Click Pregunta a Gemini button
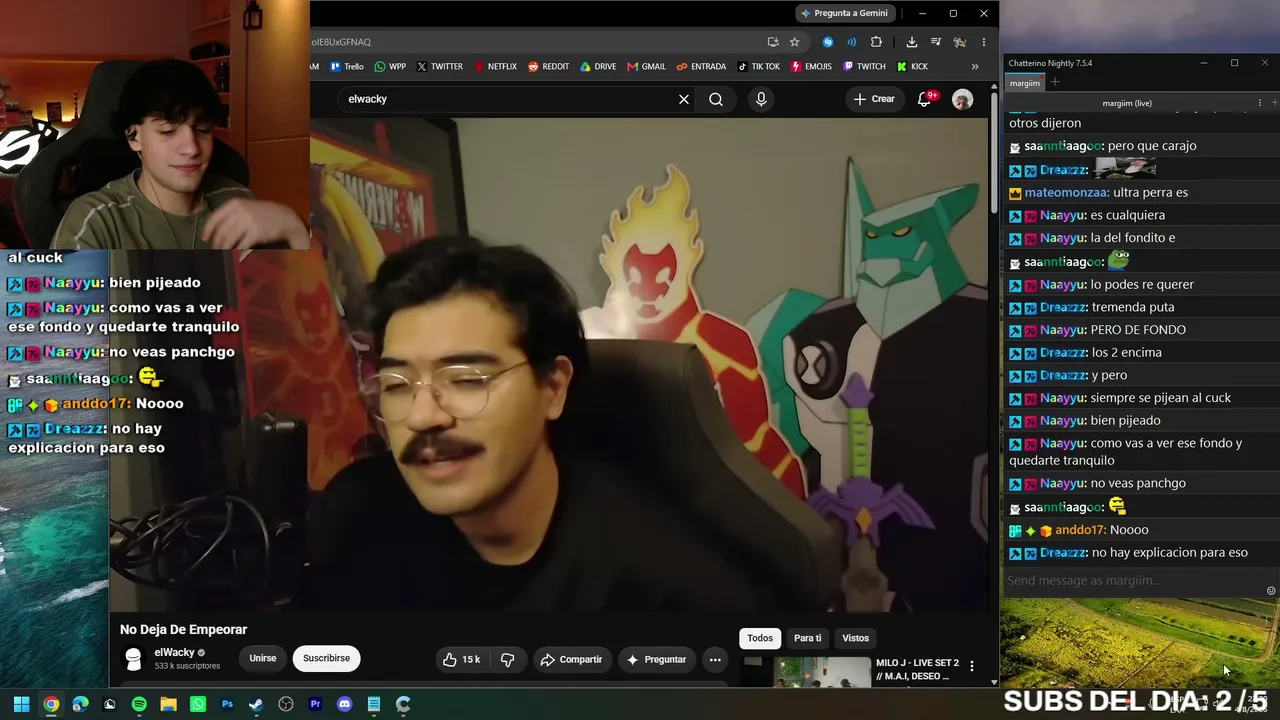The width and height of the screenshot is (1280, 720). point(844,13)
